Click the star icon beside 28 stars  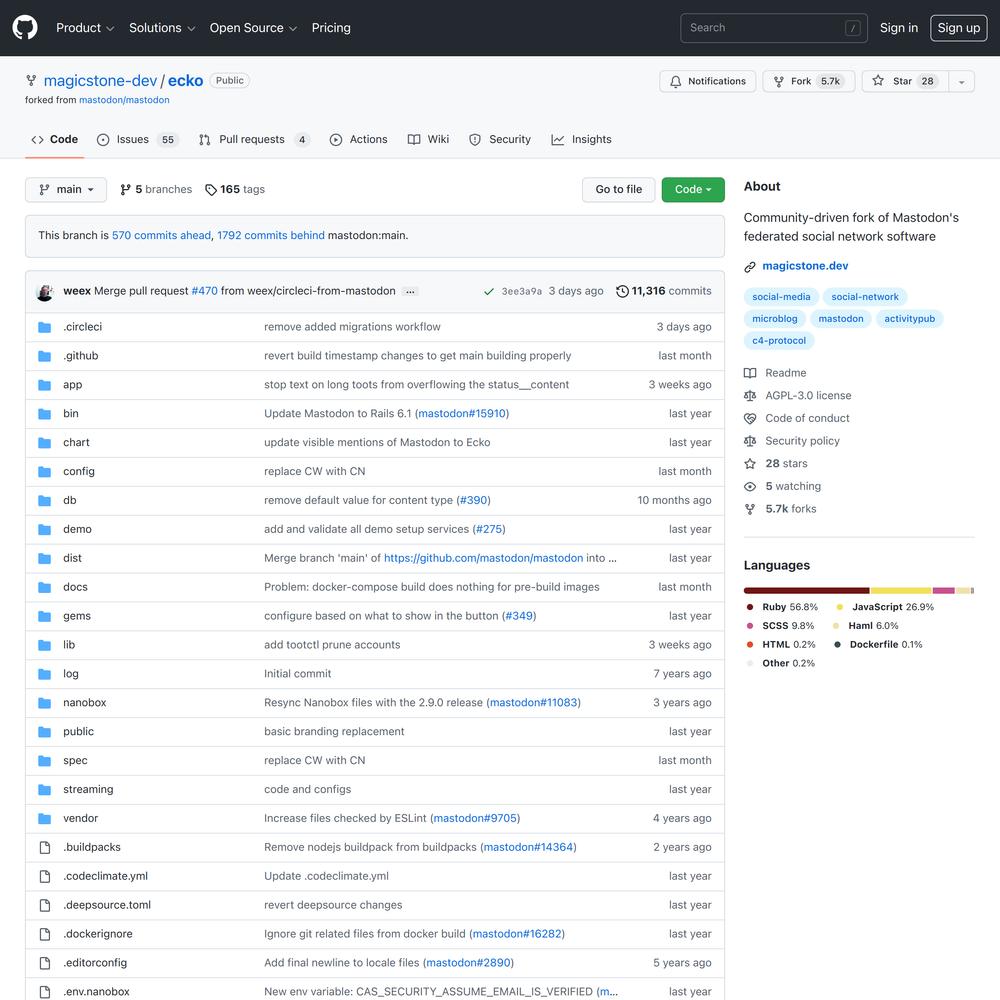coord(750,464)
